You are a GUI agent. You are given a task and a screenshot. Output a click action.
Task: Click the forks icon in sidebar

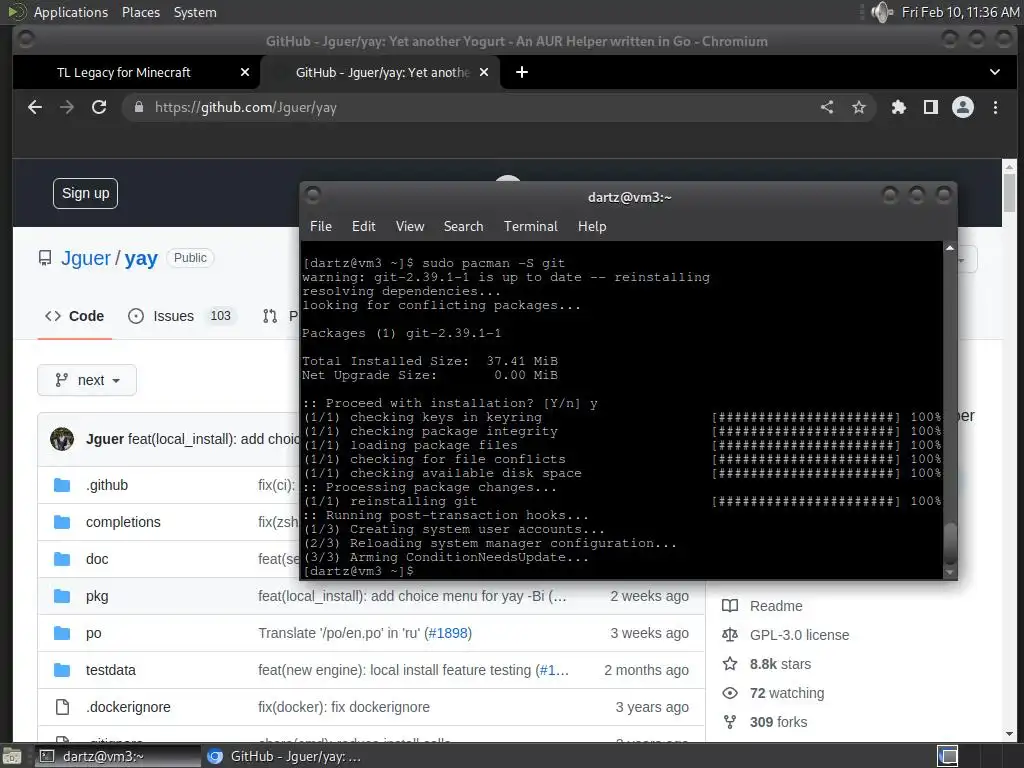coord(730,722)
